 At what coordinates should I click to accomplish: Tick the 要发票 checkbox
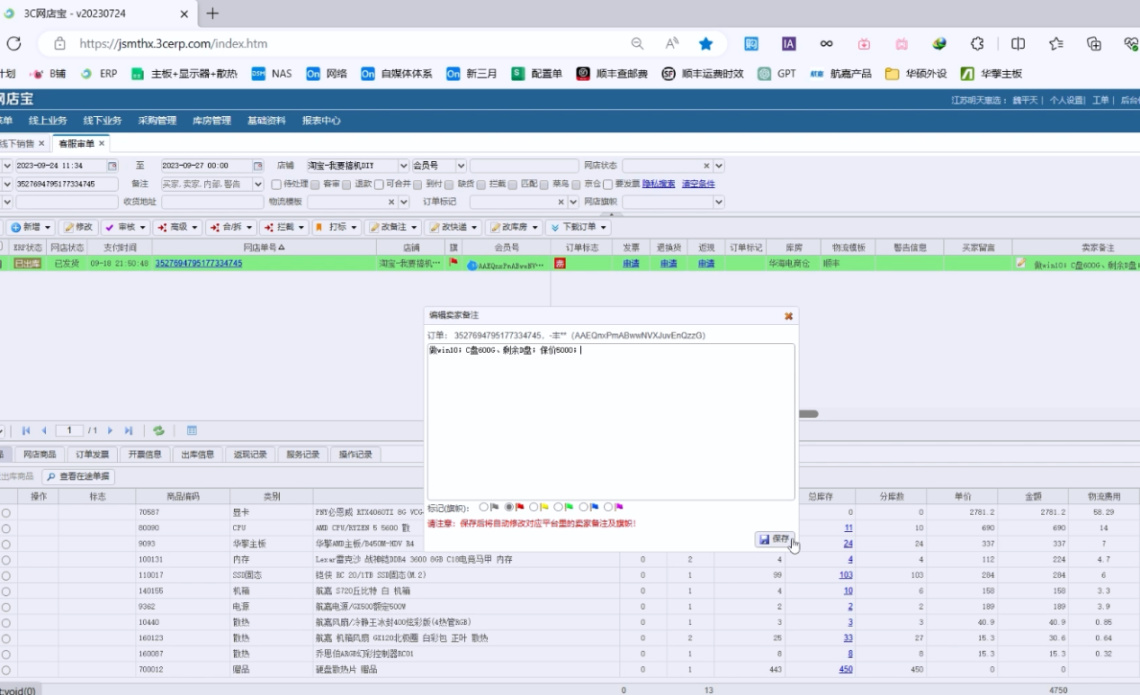tap(608, 184)
